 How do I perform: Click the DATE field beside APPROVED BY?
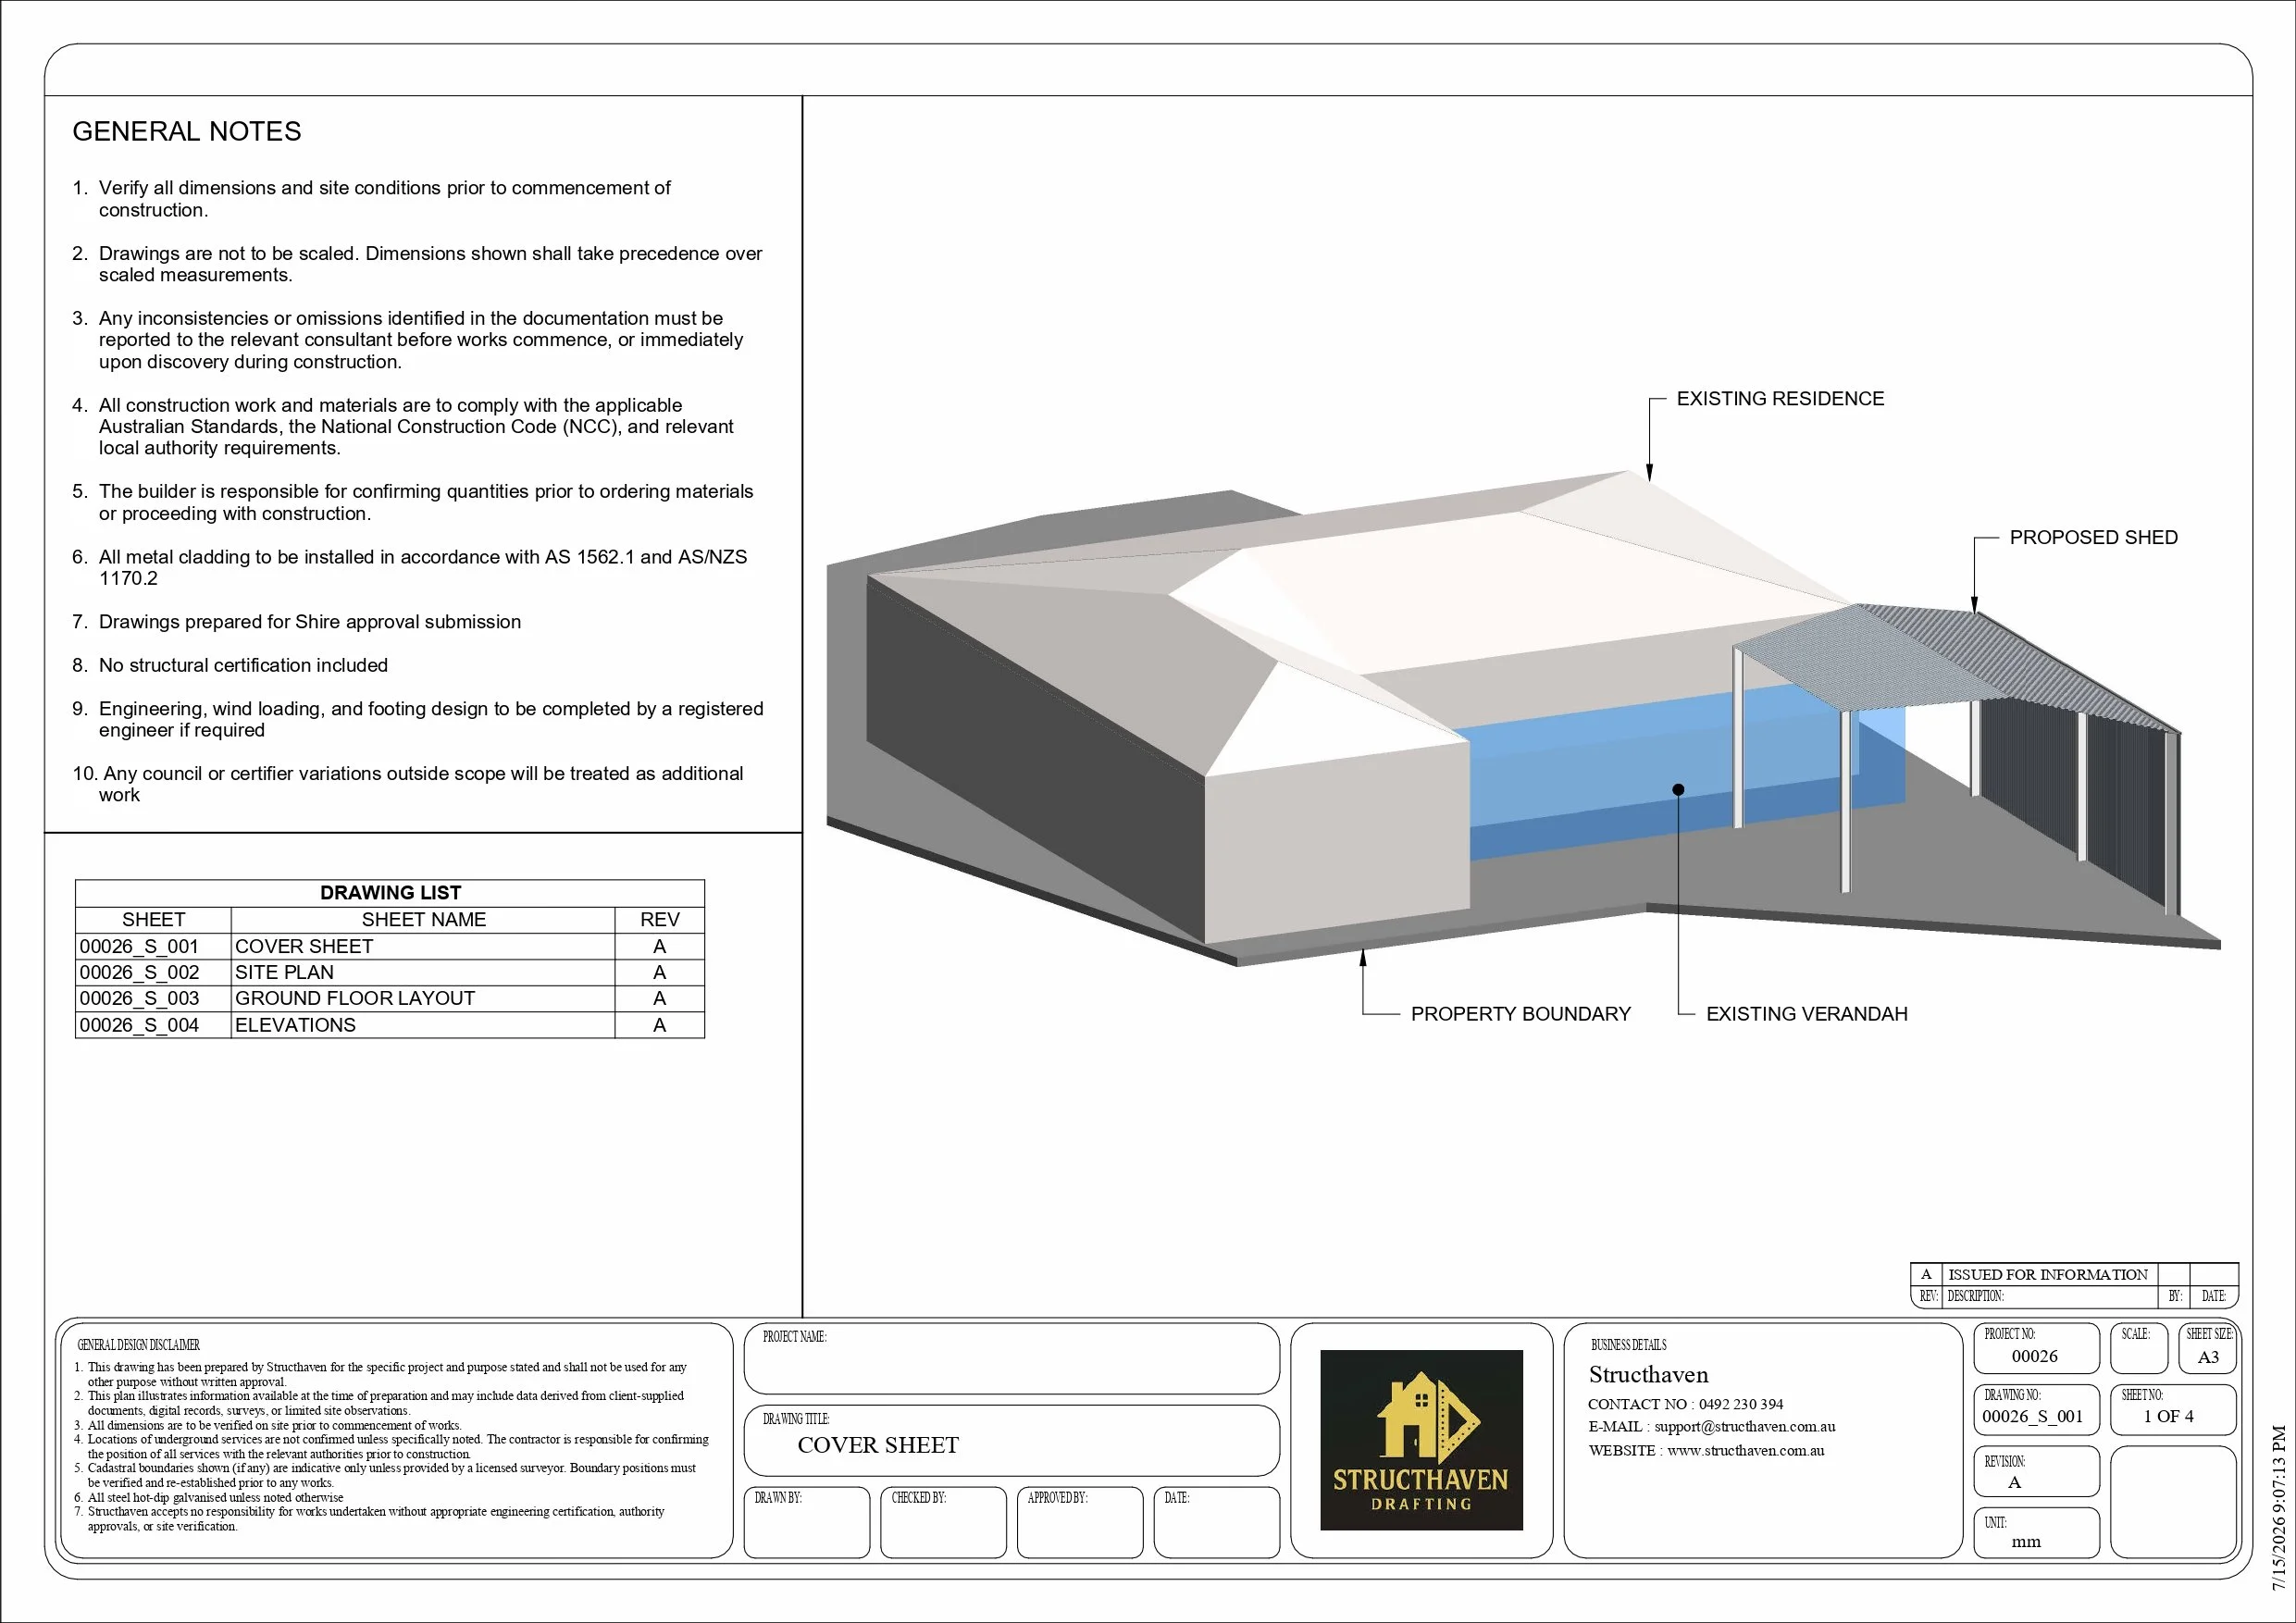tap(1217, 1522)
